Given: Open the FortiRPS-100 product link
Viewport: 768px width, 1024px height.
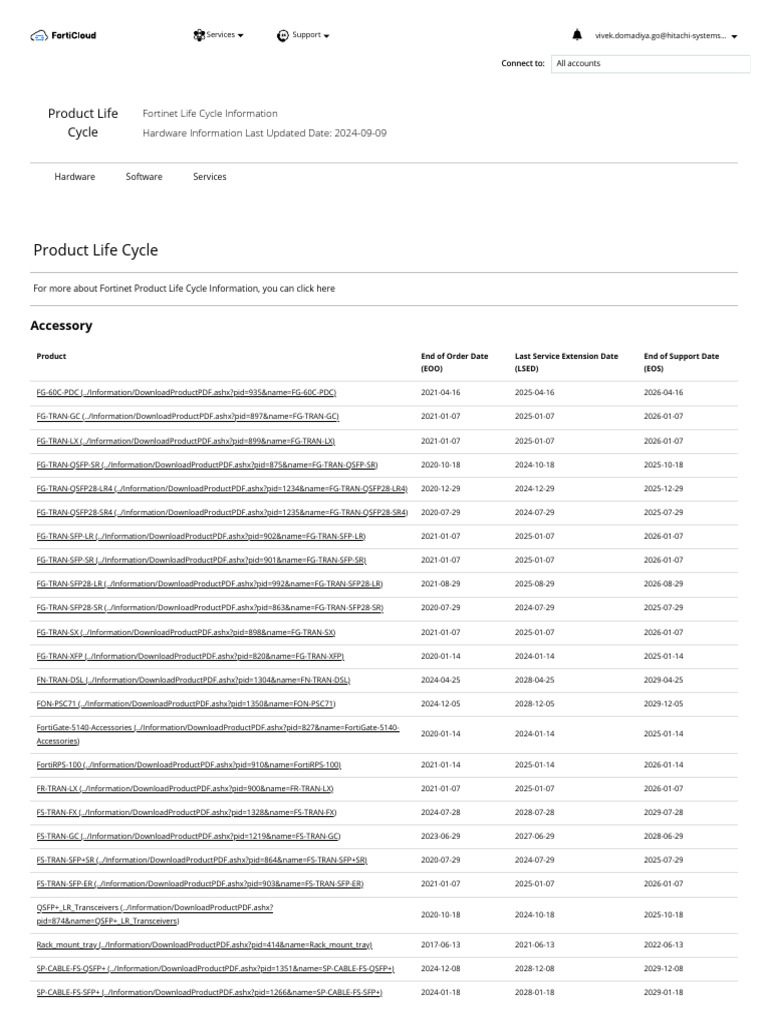Looking at the screenshot, I should pos(189,765).
